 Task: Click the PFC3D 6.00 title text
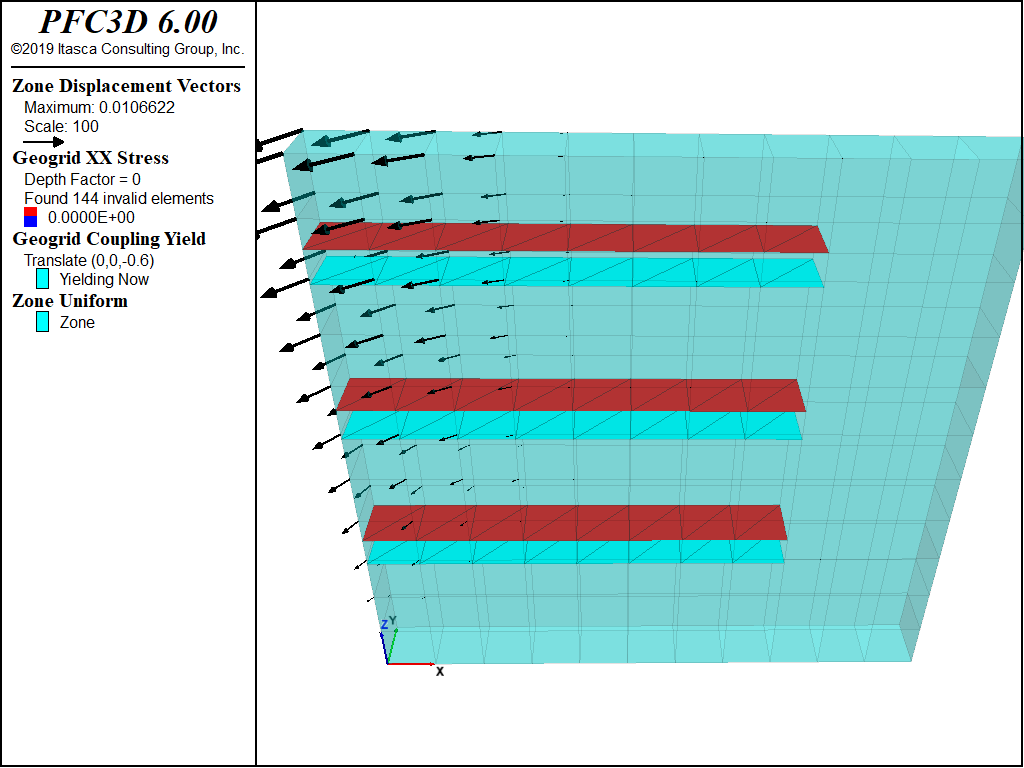(x=128, y=22)
